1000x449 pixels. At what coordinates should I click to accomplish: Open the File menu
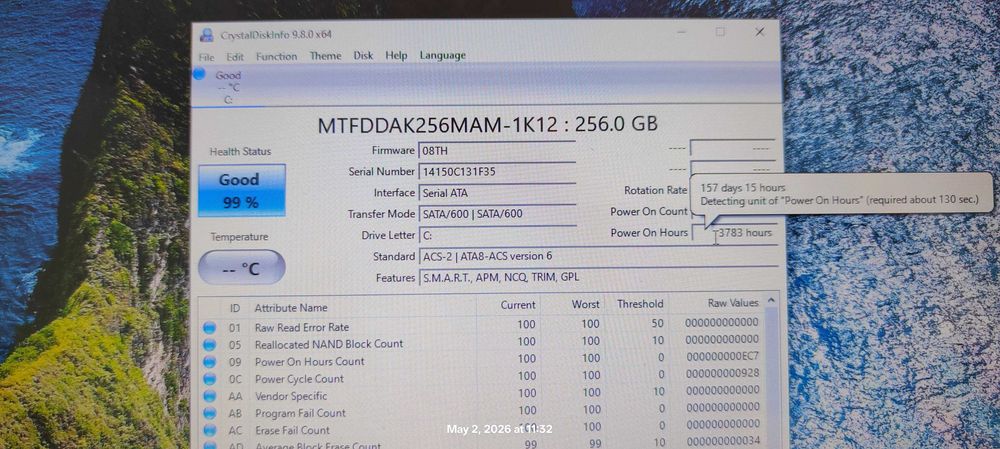[x=207, y=57]
